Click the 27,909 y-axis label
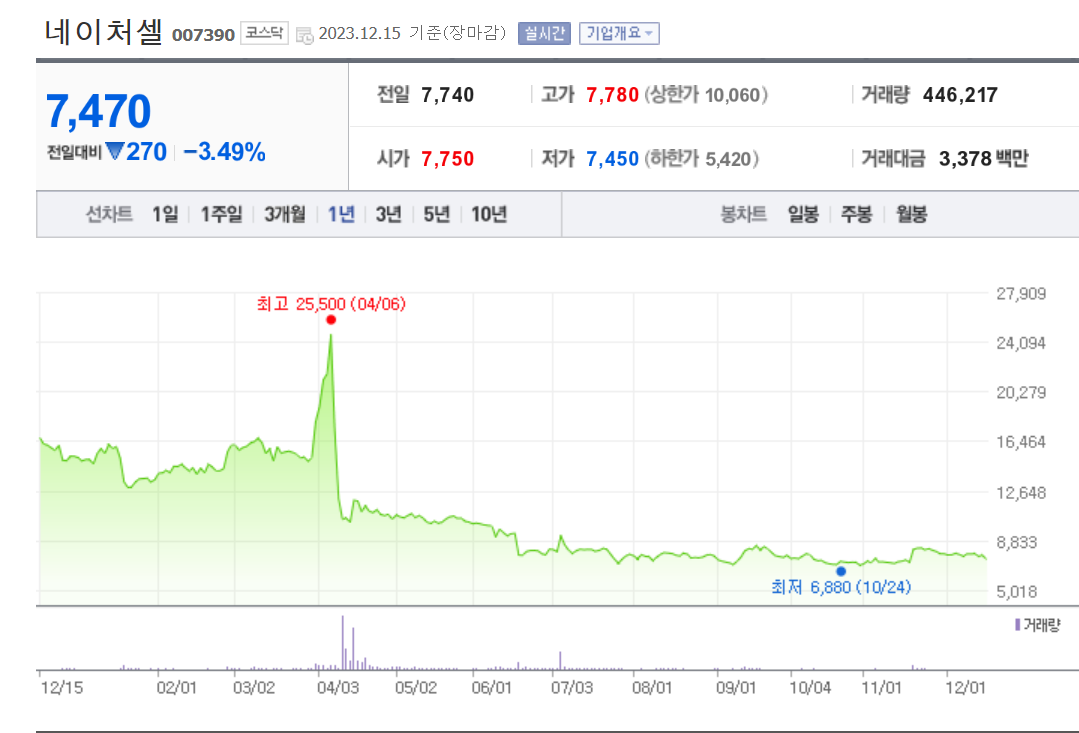1079x733 pixels. (1021, 294)
